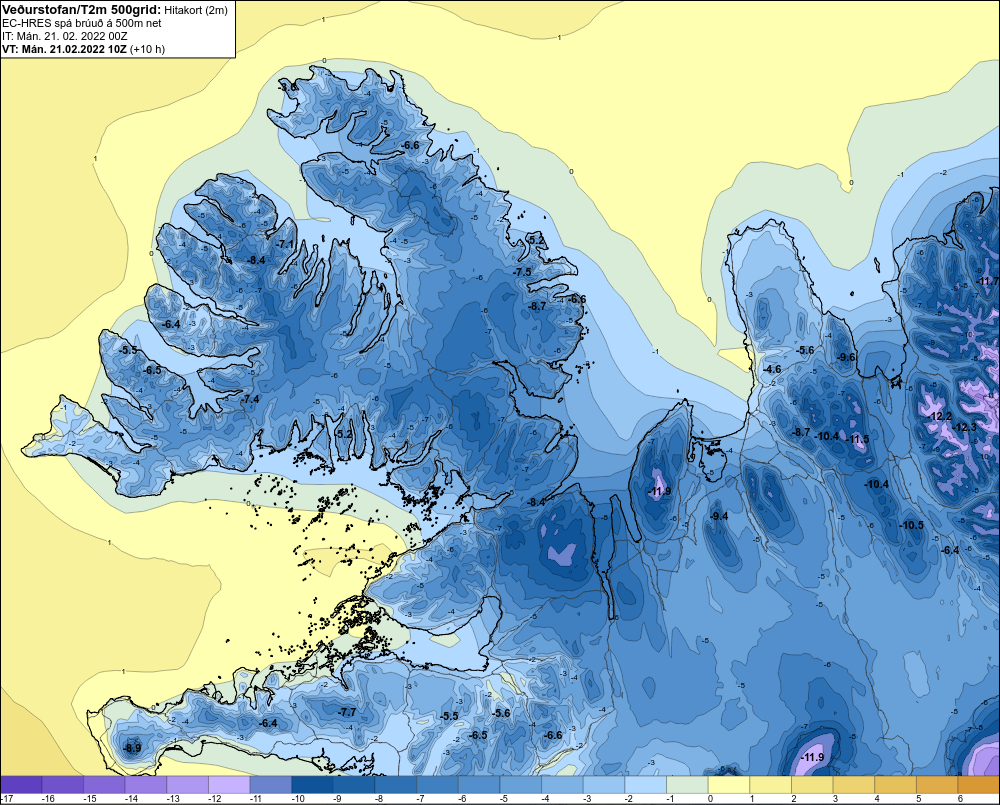Select the legend swatch between -14 and -13
Image resolution: width=1000 pixels, height=805 pixels.
[146, 785]
